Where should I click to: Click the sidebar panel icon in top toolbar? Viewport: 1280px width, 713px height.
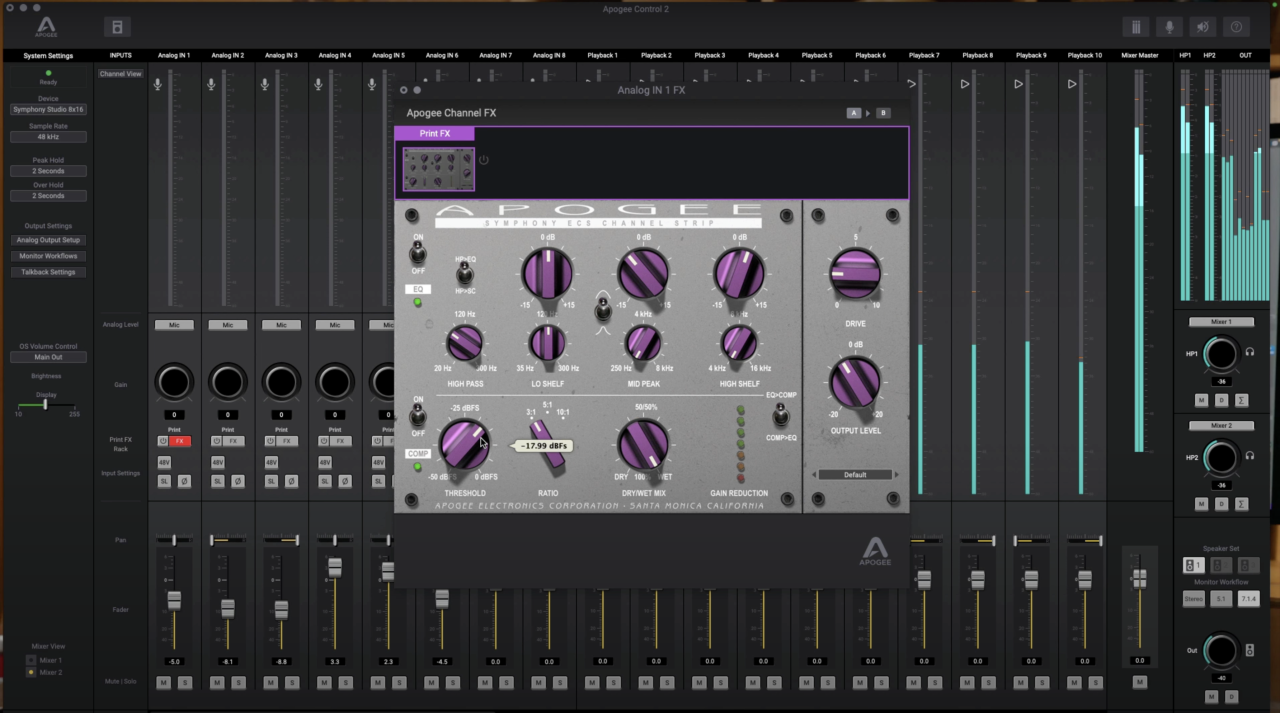[117, 27]
